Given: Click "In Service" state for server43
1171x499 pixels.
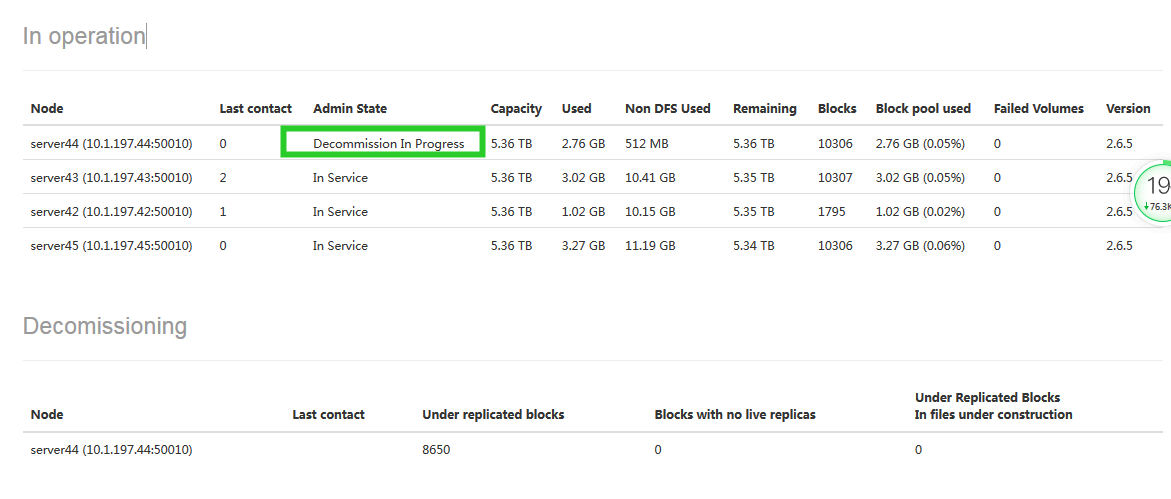Looking at the screenshot, I should coord(340,178).
